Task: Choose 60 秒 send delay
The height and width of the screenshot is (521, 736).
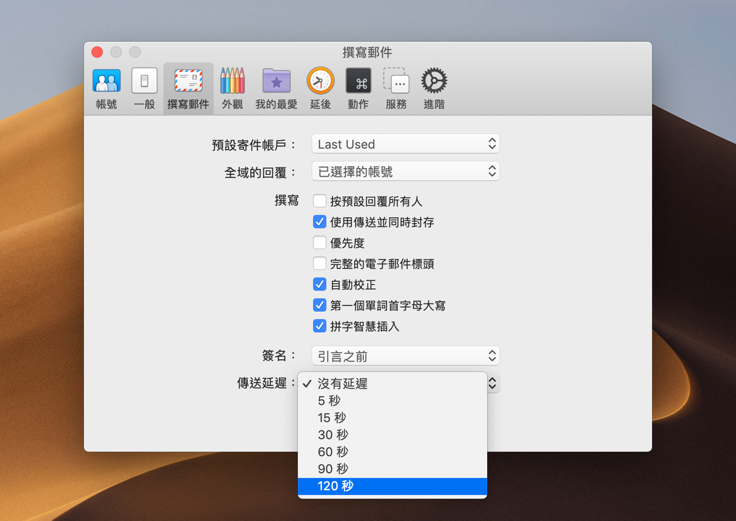Action: (392, 452)
